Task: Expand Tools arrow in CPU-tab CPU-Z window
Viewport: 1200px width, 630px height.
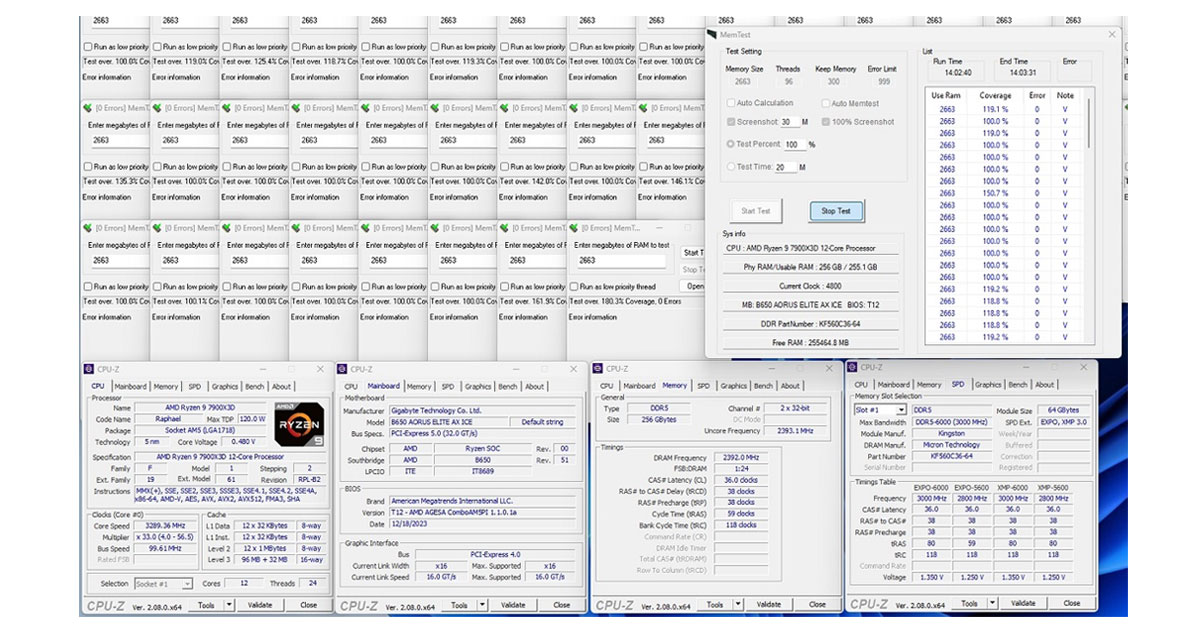Action: tap(229, 605)
